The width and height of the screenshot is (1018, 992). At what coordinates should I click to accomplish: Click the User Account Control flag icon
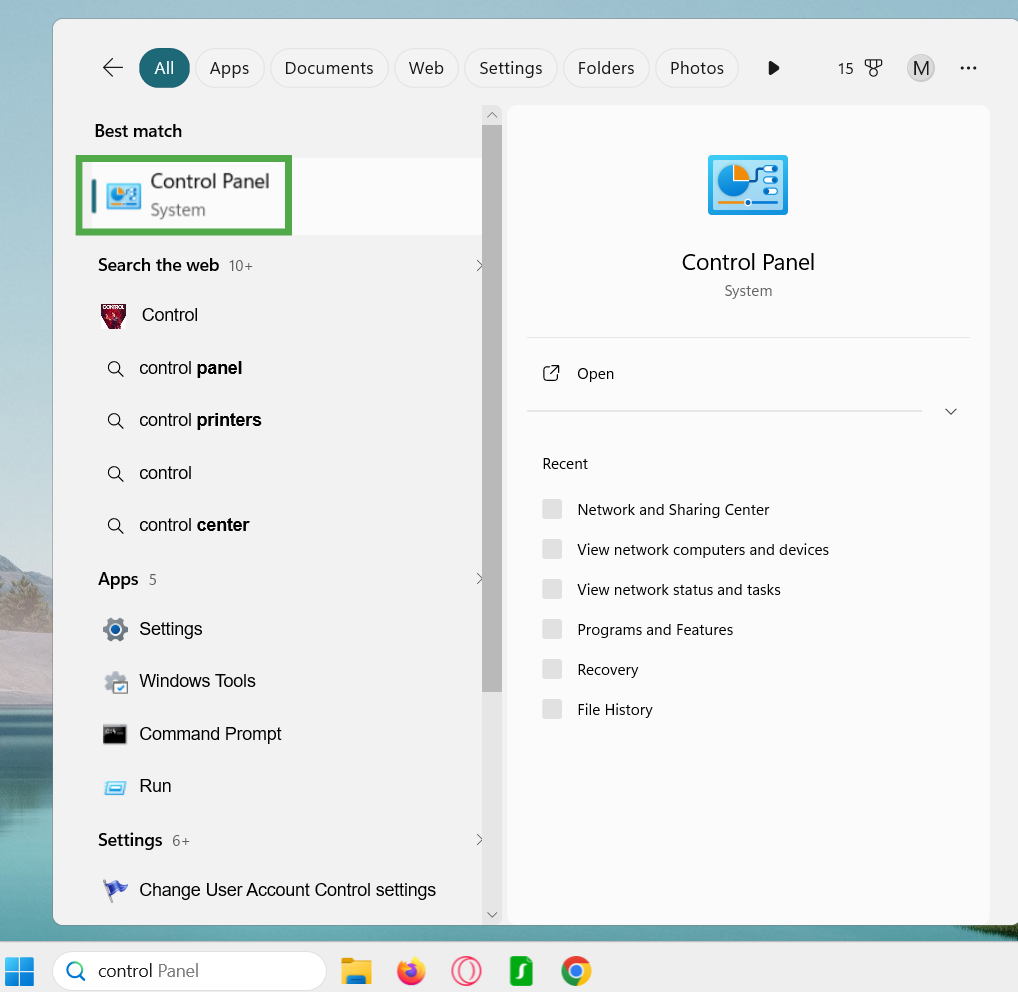point(115,889)
